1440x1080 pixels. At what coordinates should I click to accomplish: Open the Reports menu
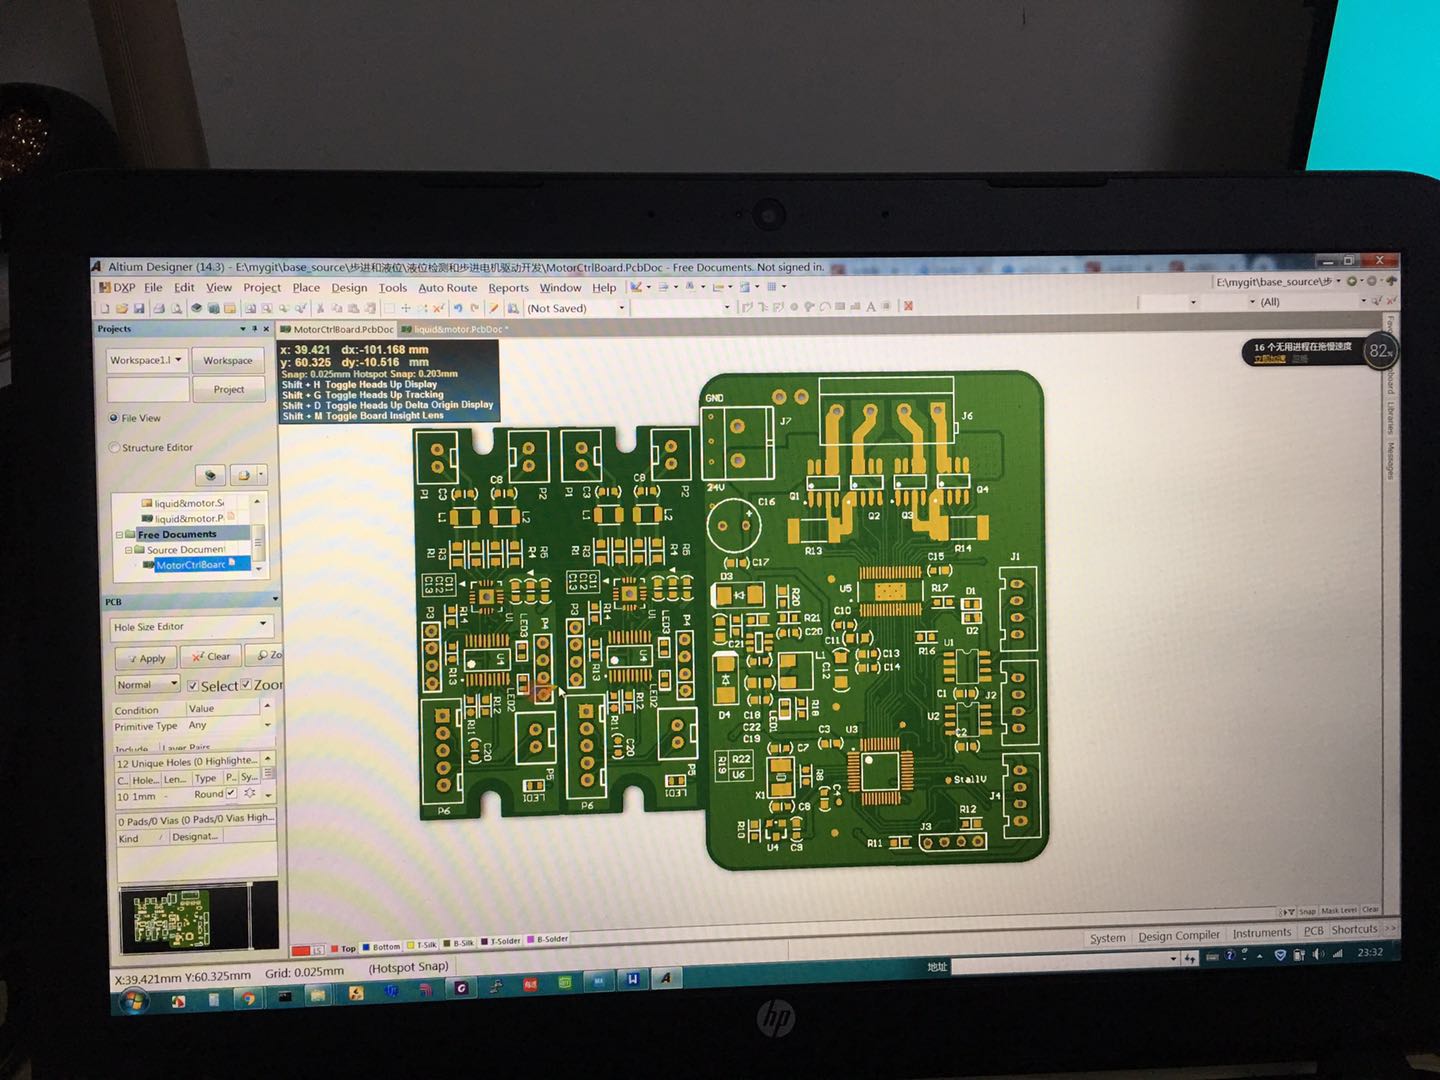(x=508, y=288)
